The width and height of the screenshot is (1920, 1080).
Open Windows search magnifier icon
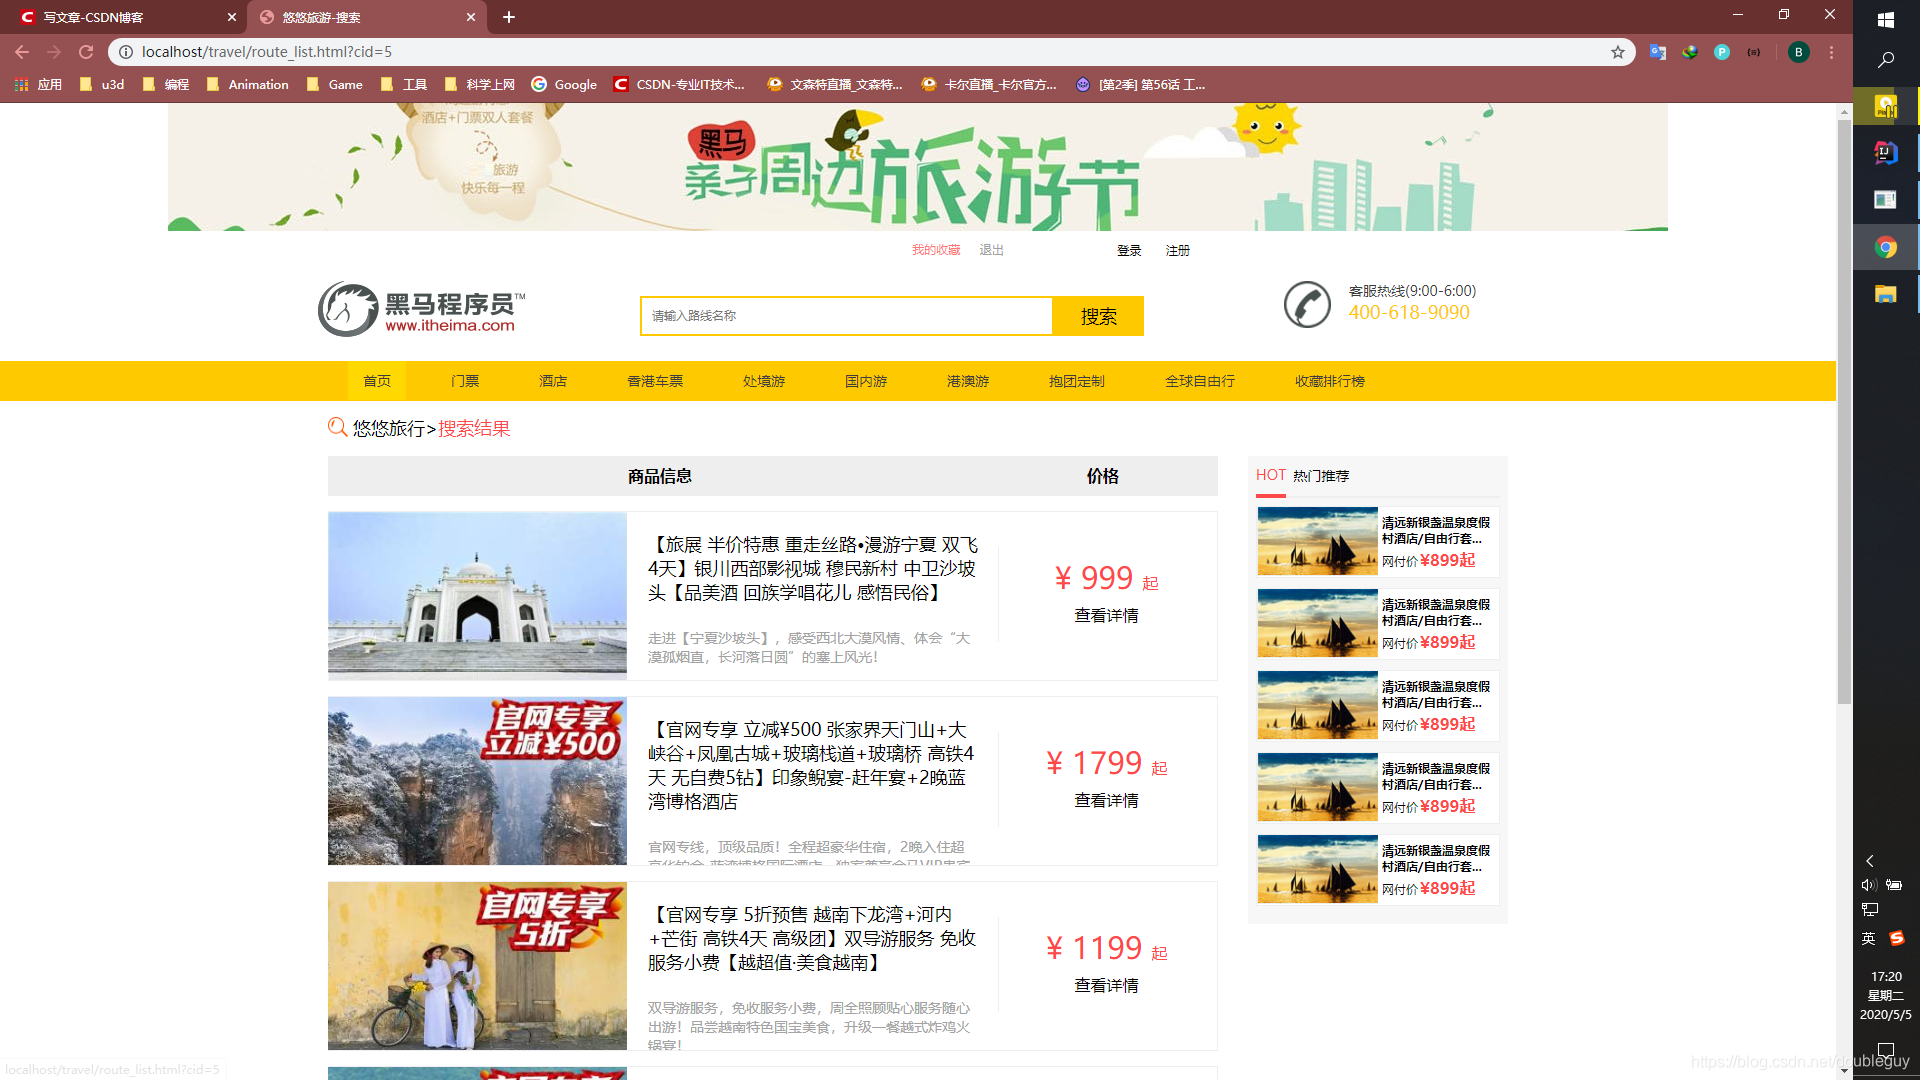[1886, 60]
